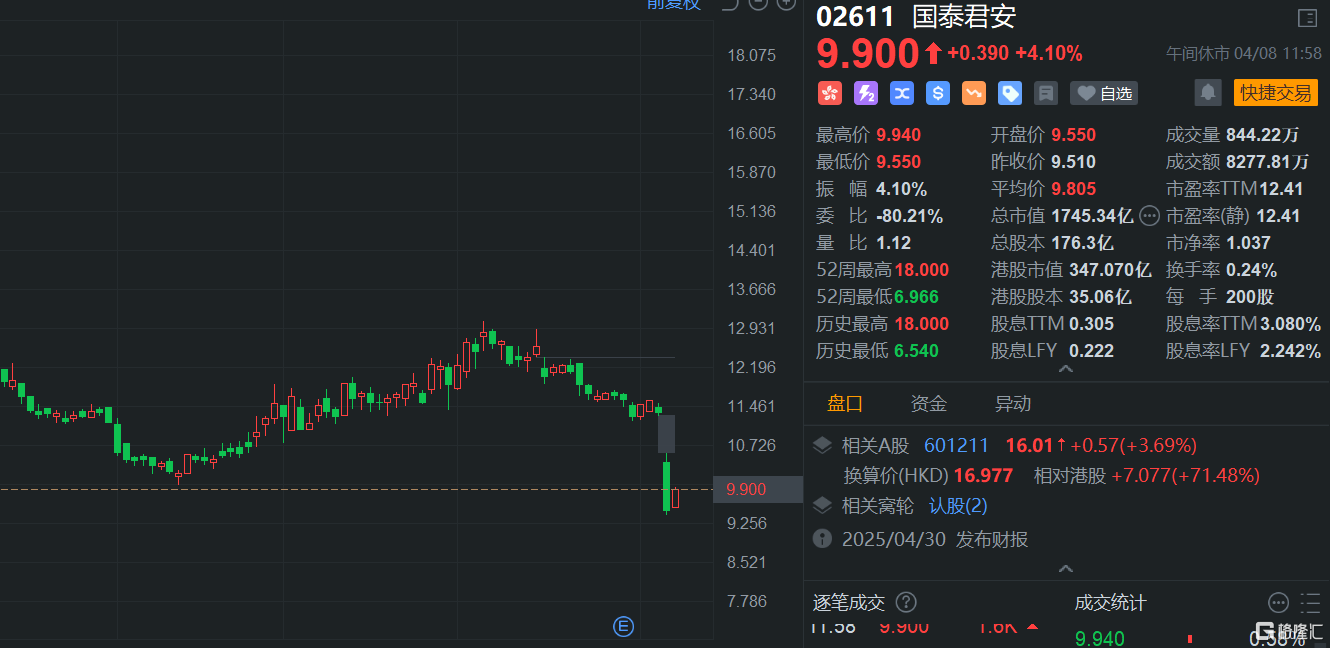Image resolution: width=1330 pixels, height=648 pixels.
Task: Click the 开盘价 9.550 value
Action: click(x=1073, y=135)
